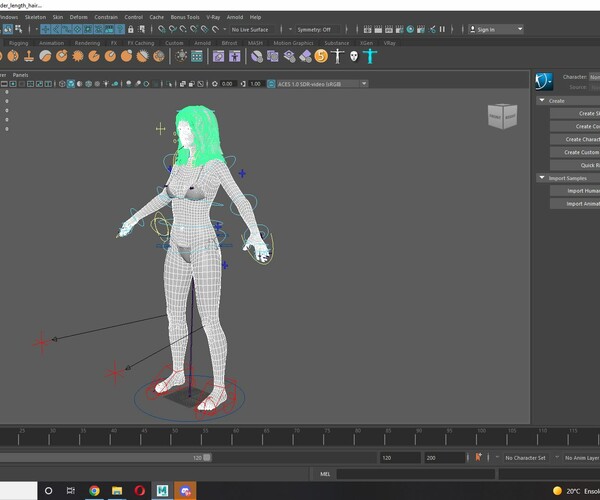Viewport: 600px width, 500px height.
Task: Click the first clapperboard render icon
Action: point(367,29)
